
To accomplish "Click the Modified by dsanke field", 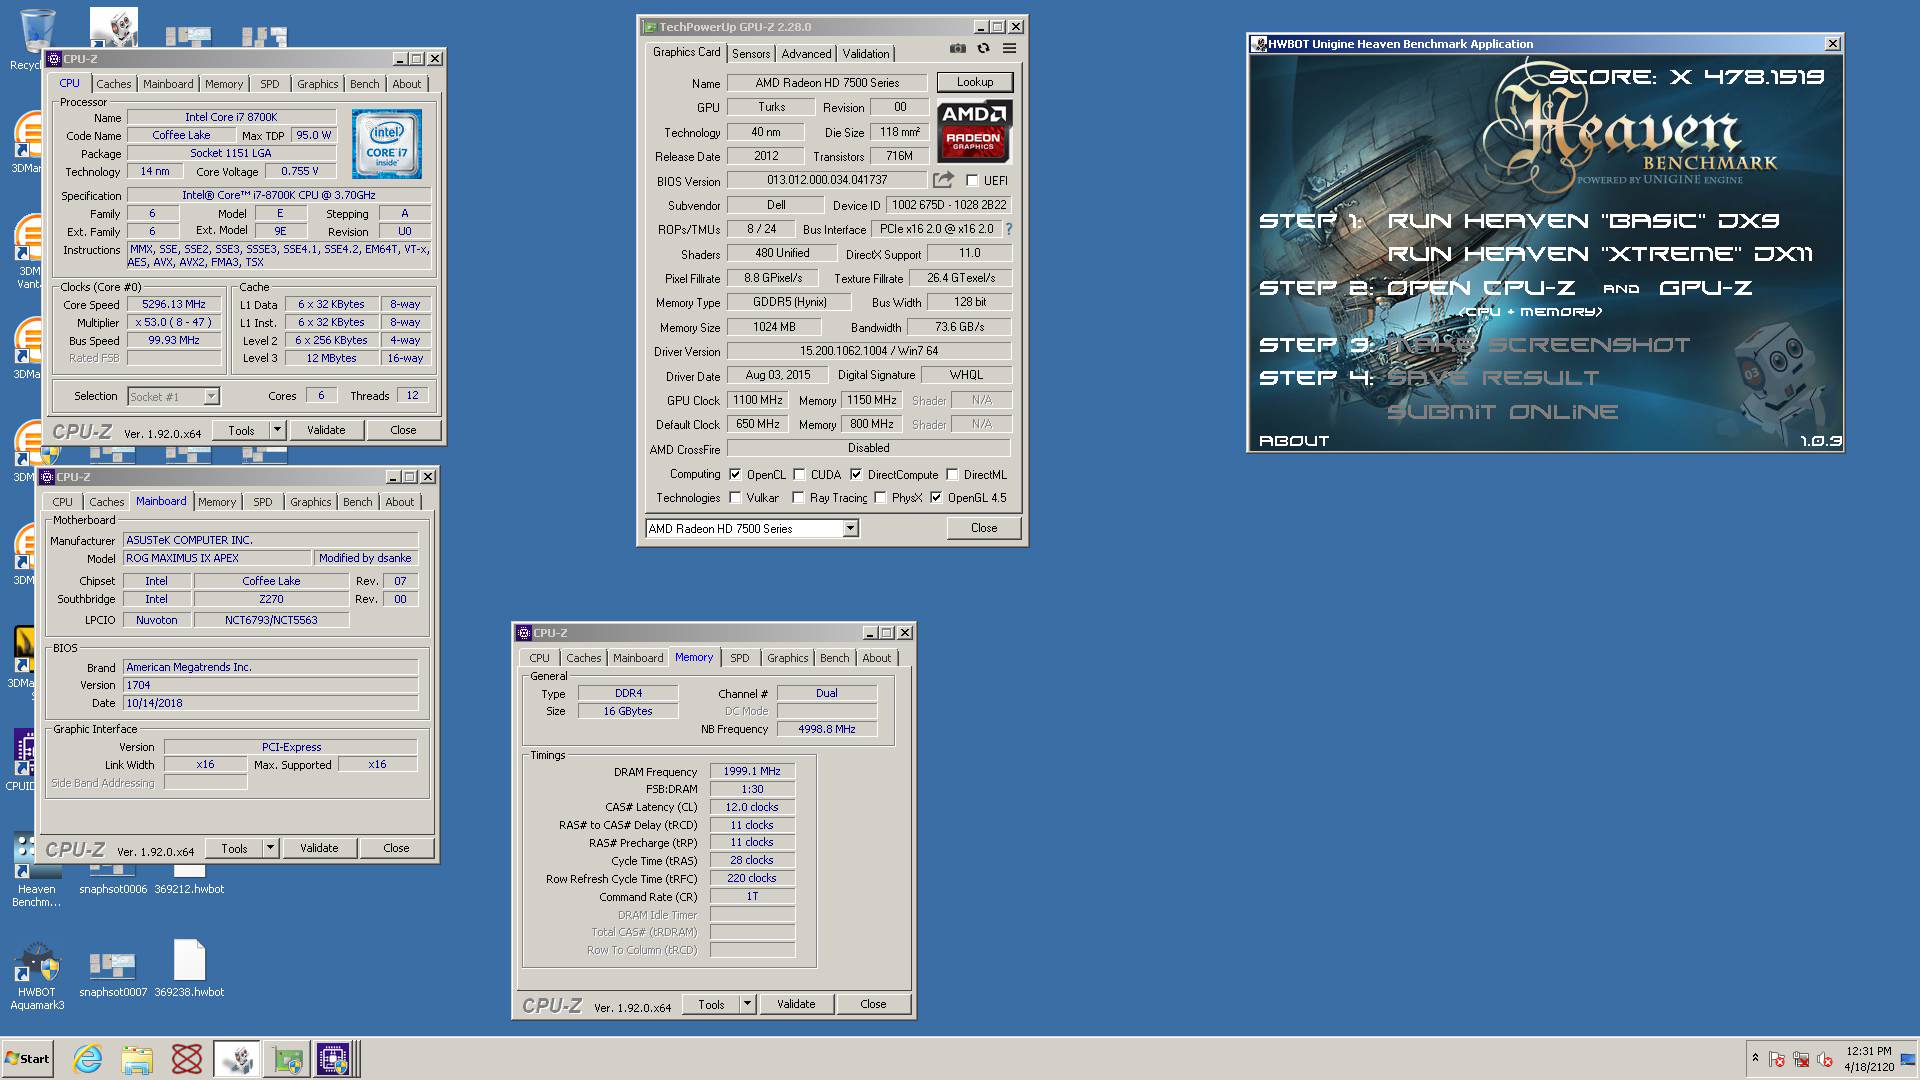I will (x=365, y=559).
